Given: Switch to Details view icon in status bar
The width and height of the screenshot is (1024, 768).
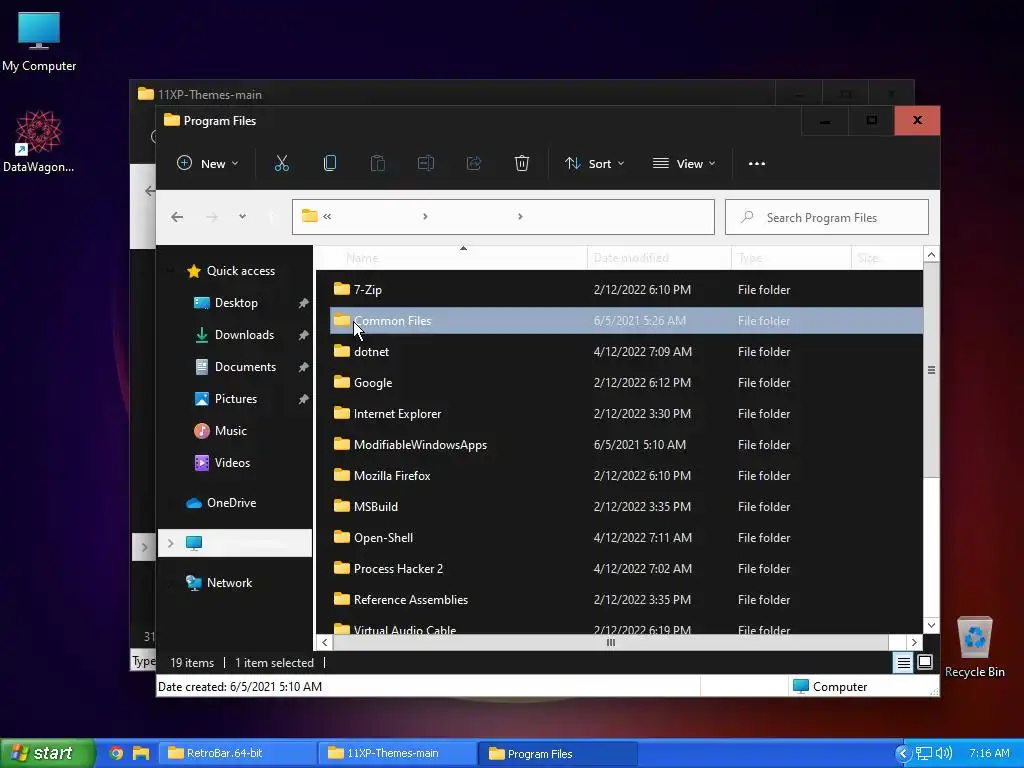Looking at the screenshot, I should tap(903, 663).
